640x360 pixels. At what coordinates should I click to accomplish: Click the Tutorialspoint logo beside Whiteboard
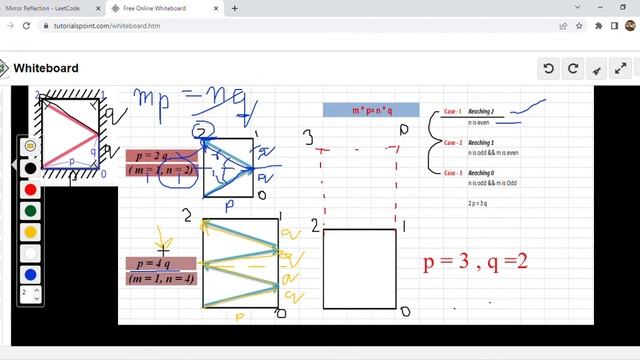3,68
